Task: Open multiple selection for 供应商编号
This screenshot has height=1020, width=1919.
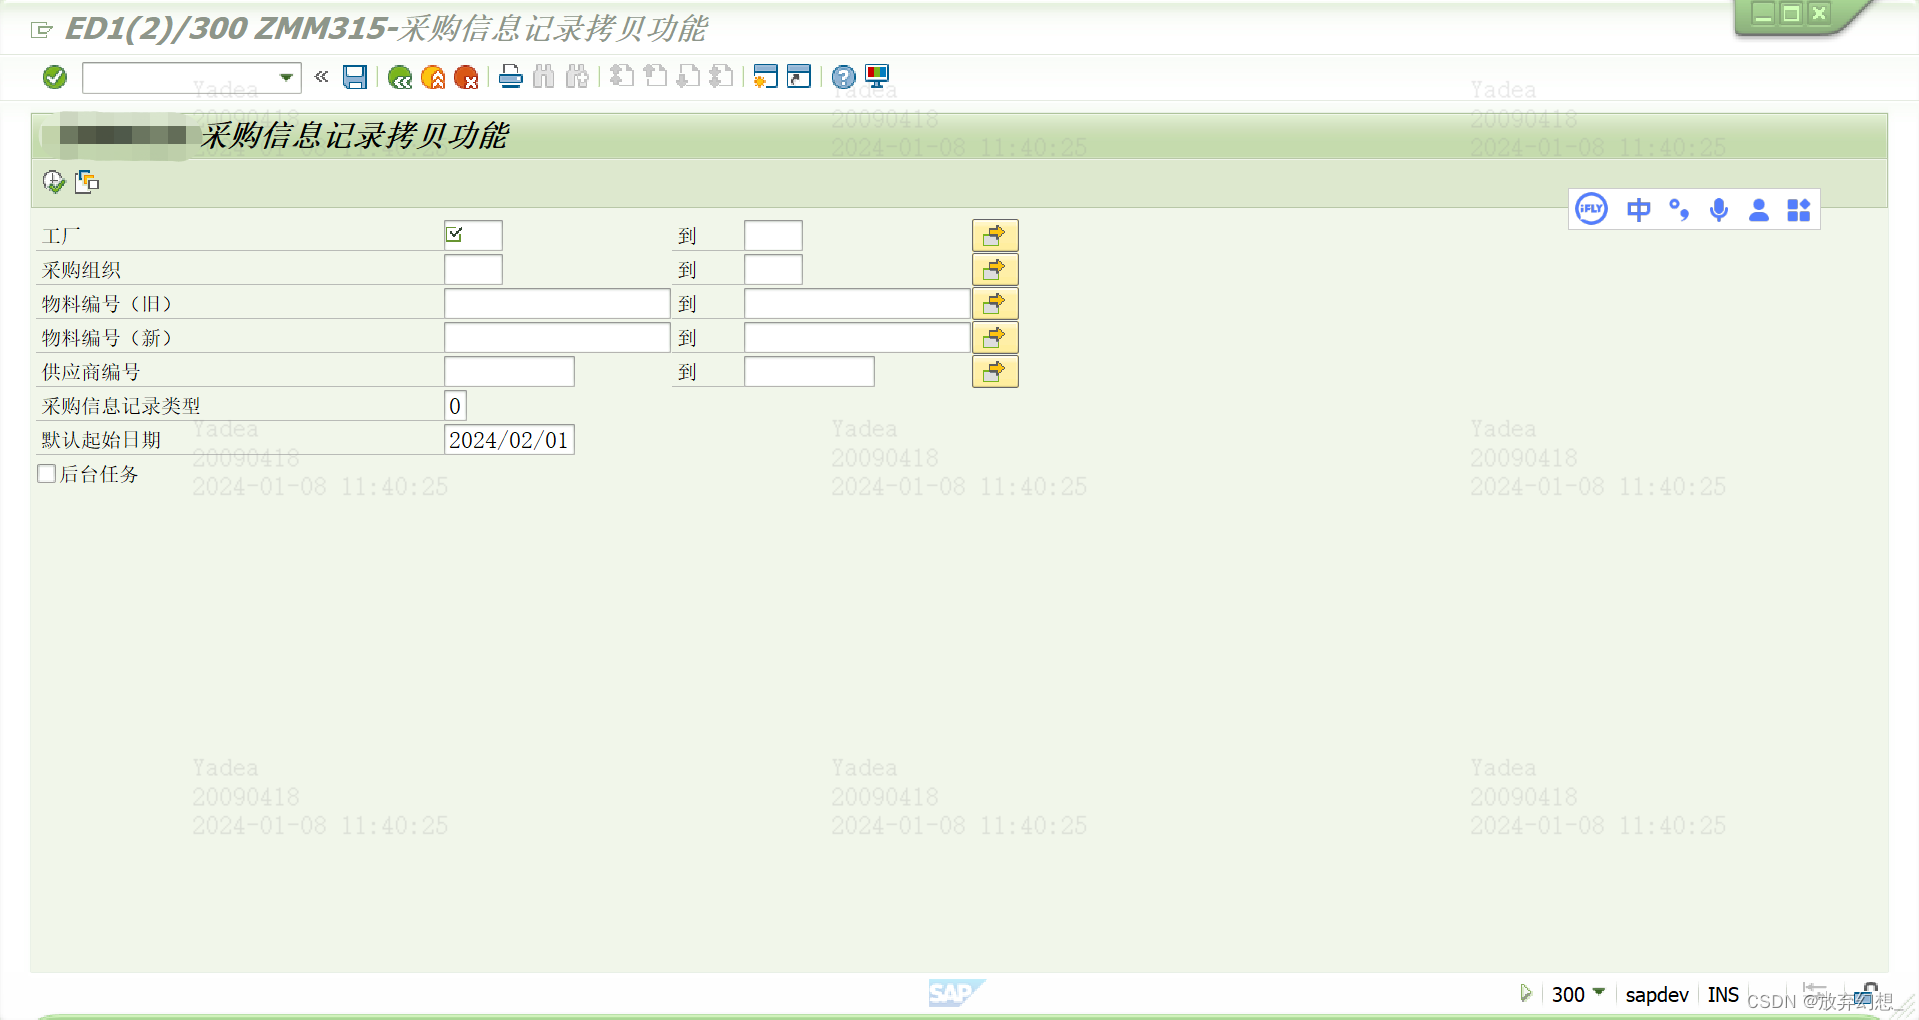Action: tap(995, 371)
